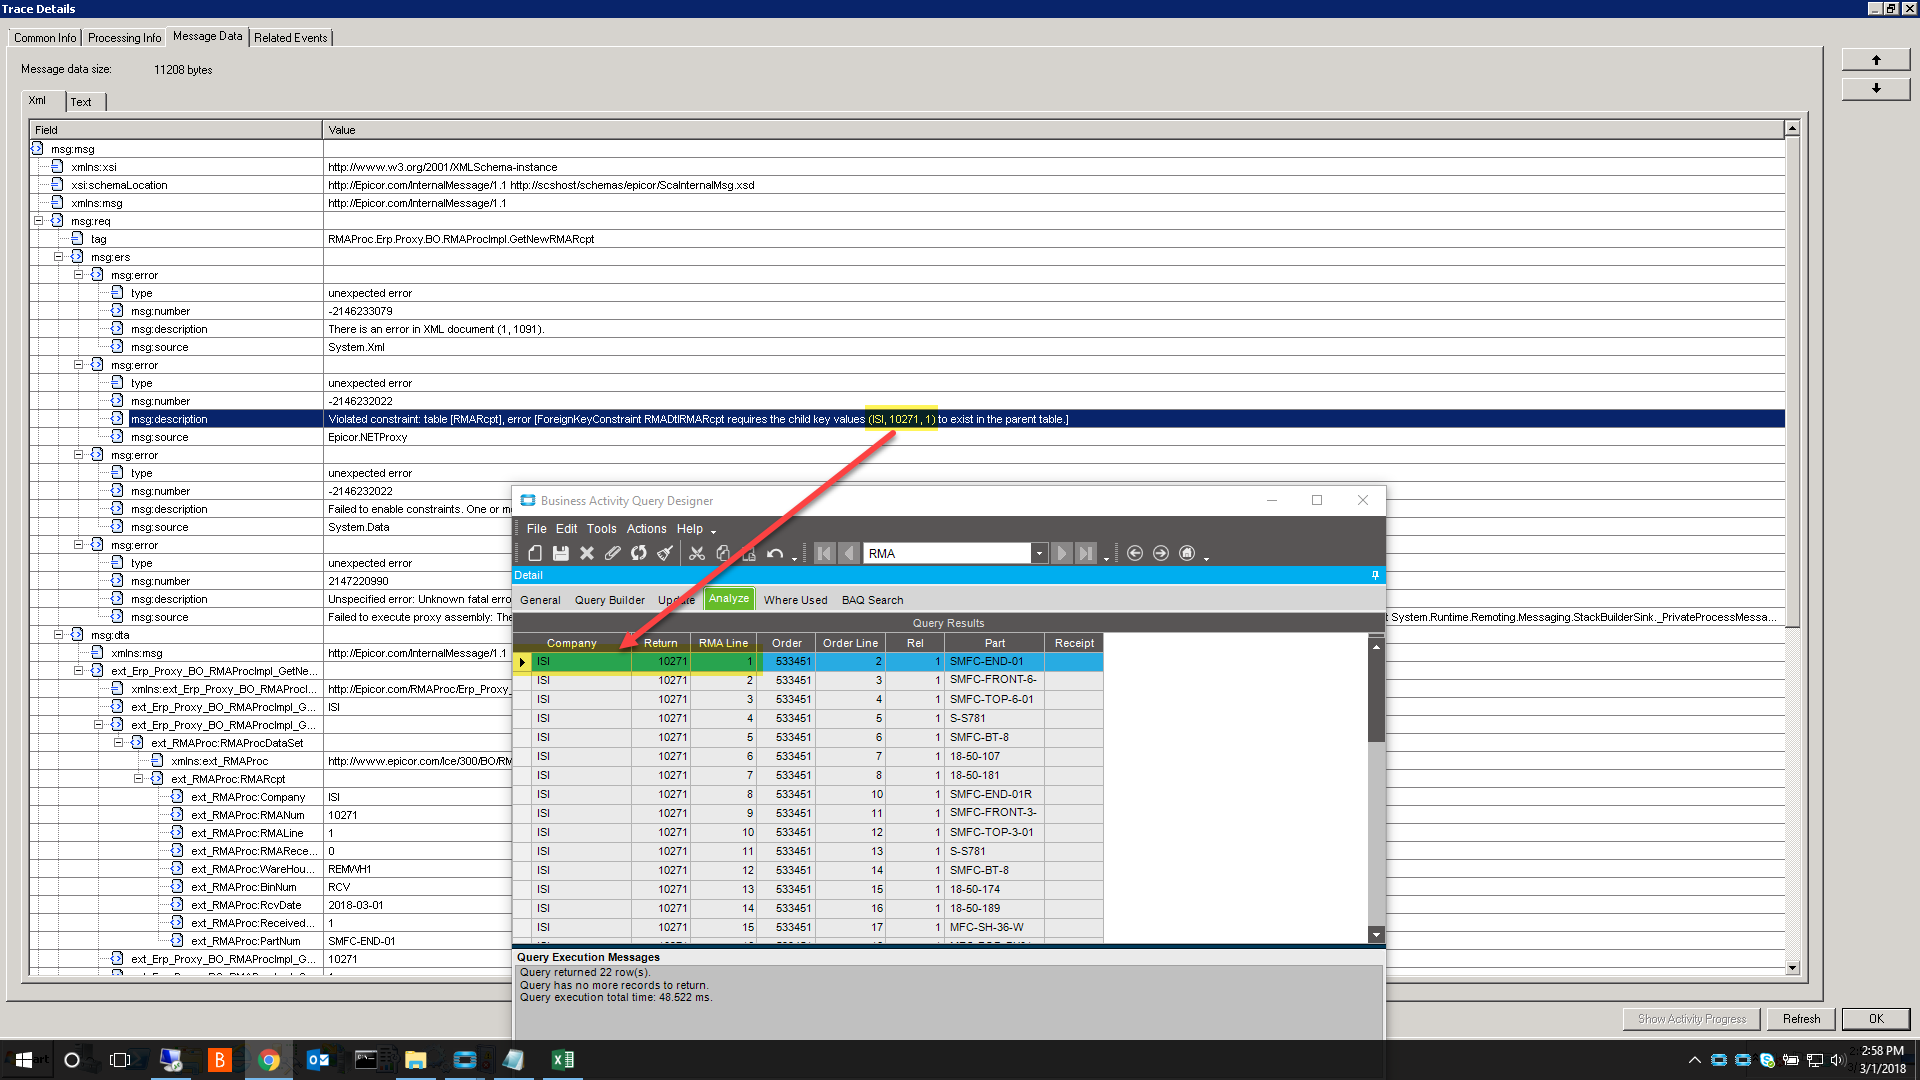The image size is (1920, 1080).
Task: Click the New icon in BAQ Designer toolbar
Action: tap(535, 553)
